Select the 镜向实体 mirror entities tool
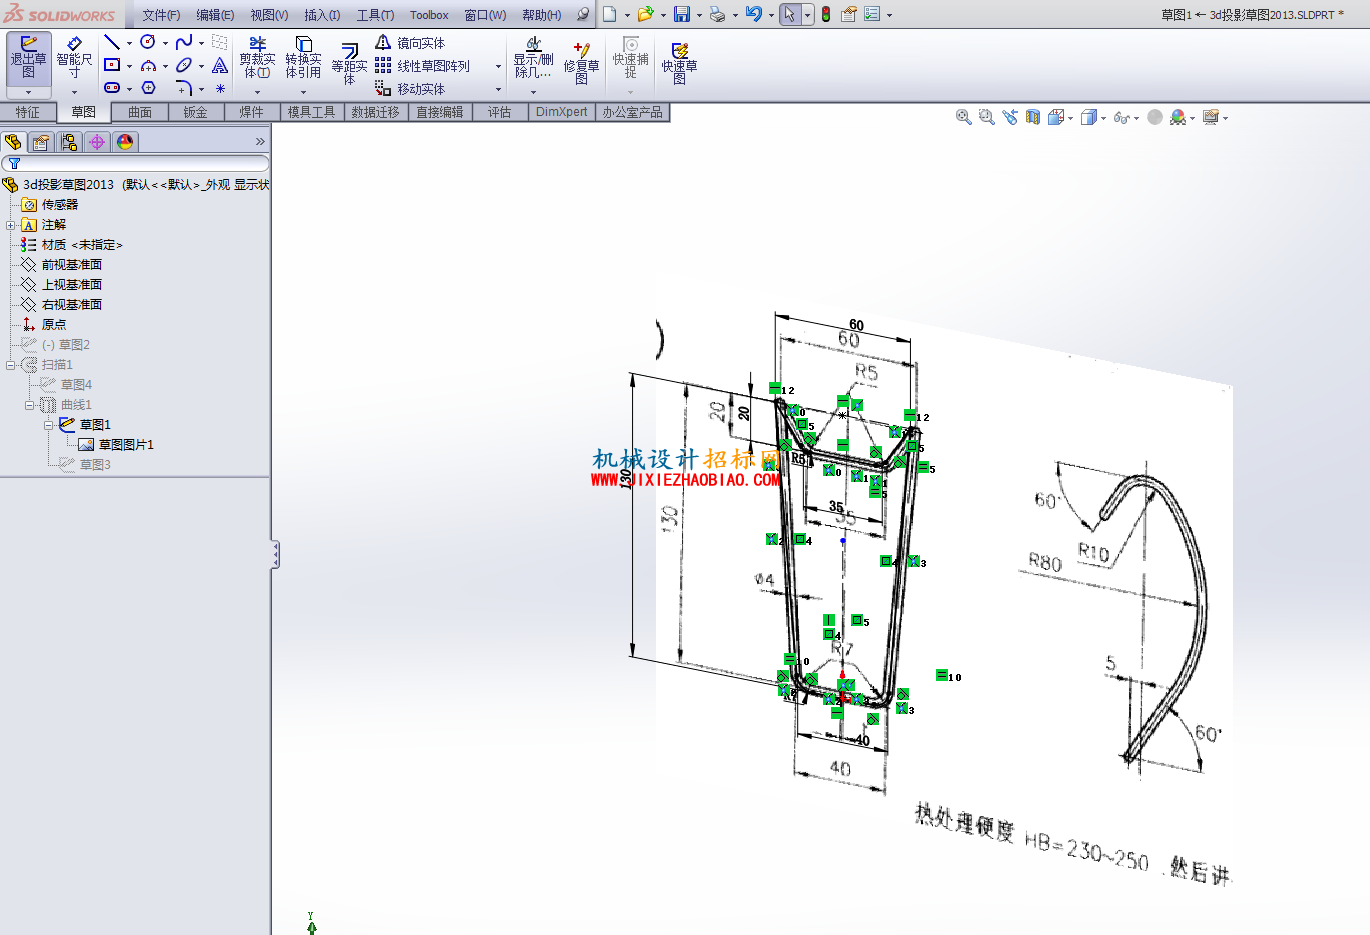The image size is (1370, 935). pyautogui.click(x=410, y=43)
